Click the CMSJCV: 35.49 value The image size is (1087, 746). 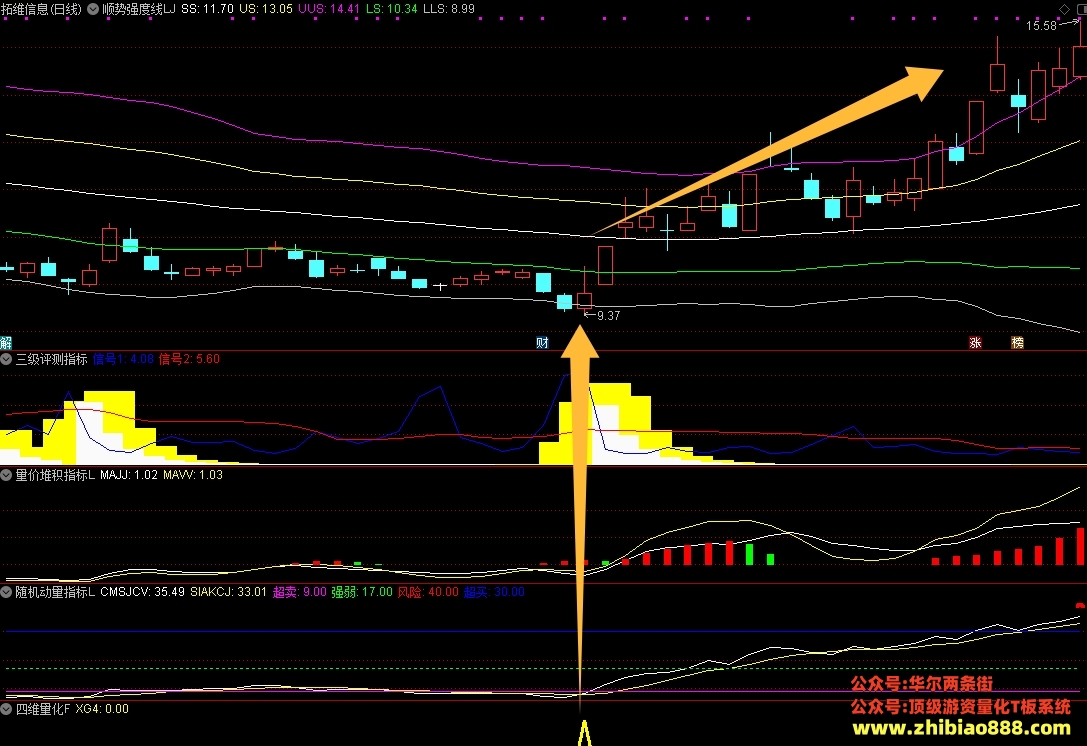tap(142, 592)
